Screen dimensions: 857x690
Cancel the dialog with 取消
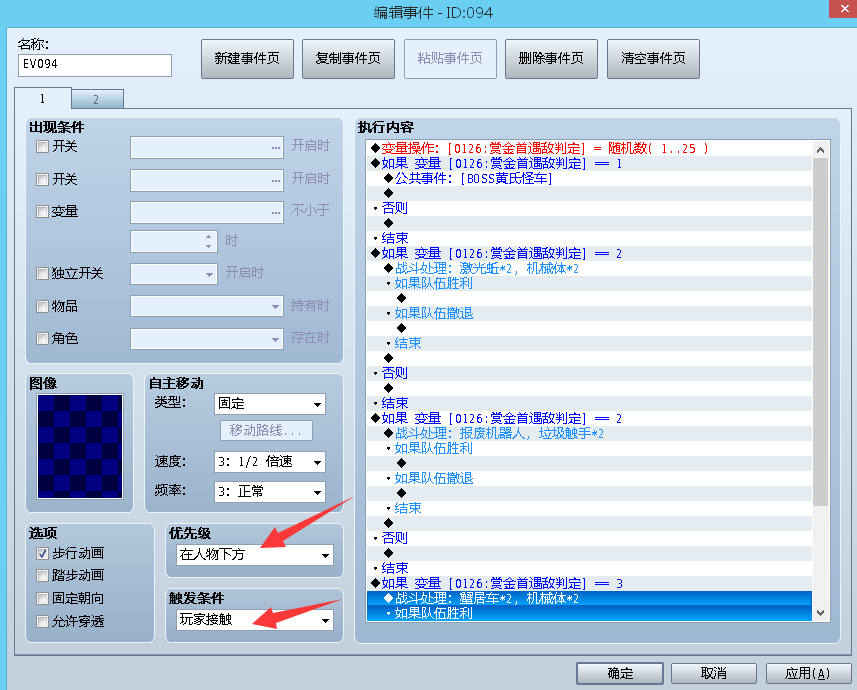713,673
